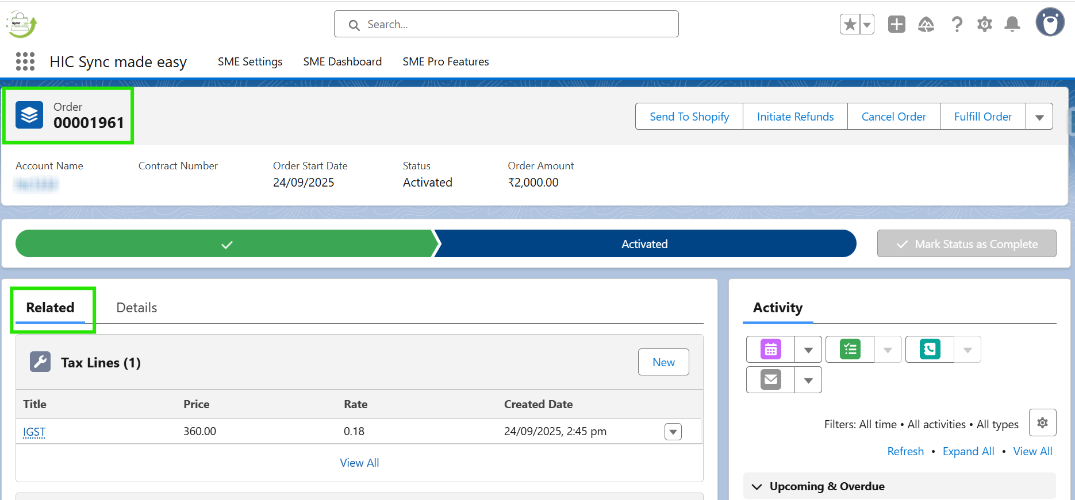This screenshot has width=1075, height=500.
Task: Switch to the Details tab
Action: click(137, 307)
